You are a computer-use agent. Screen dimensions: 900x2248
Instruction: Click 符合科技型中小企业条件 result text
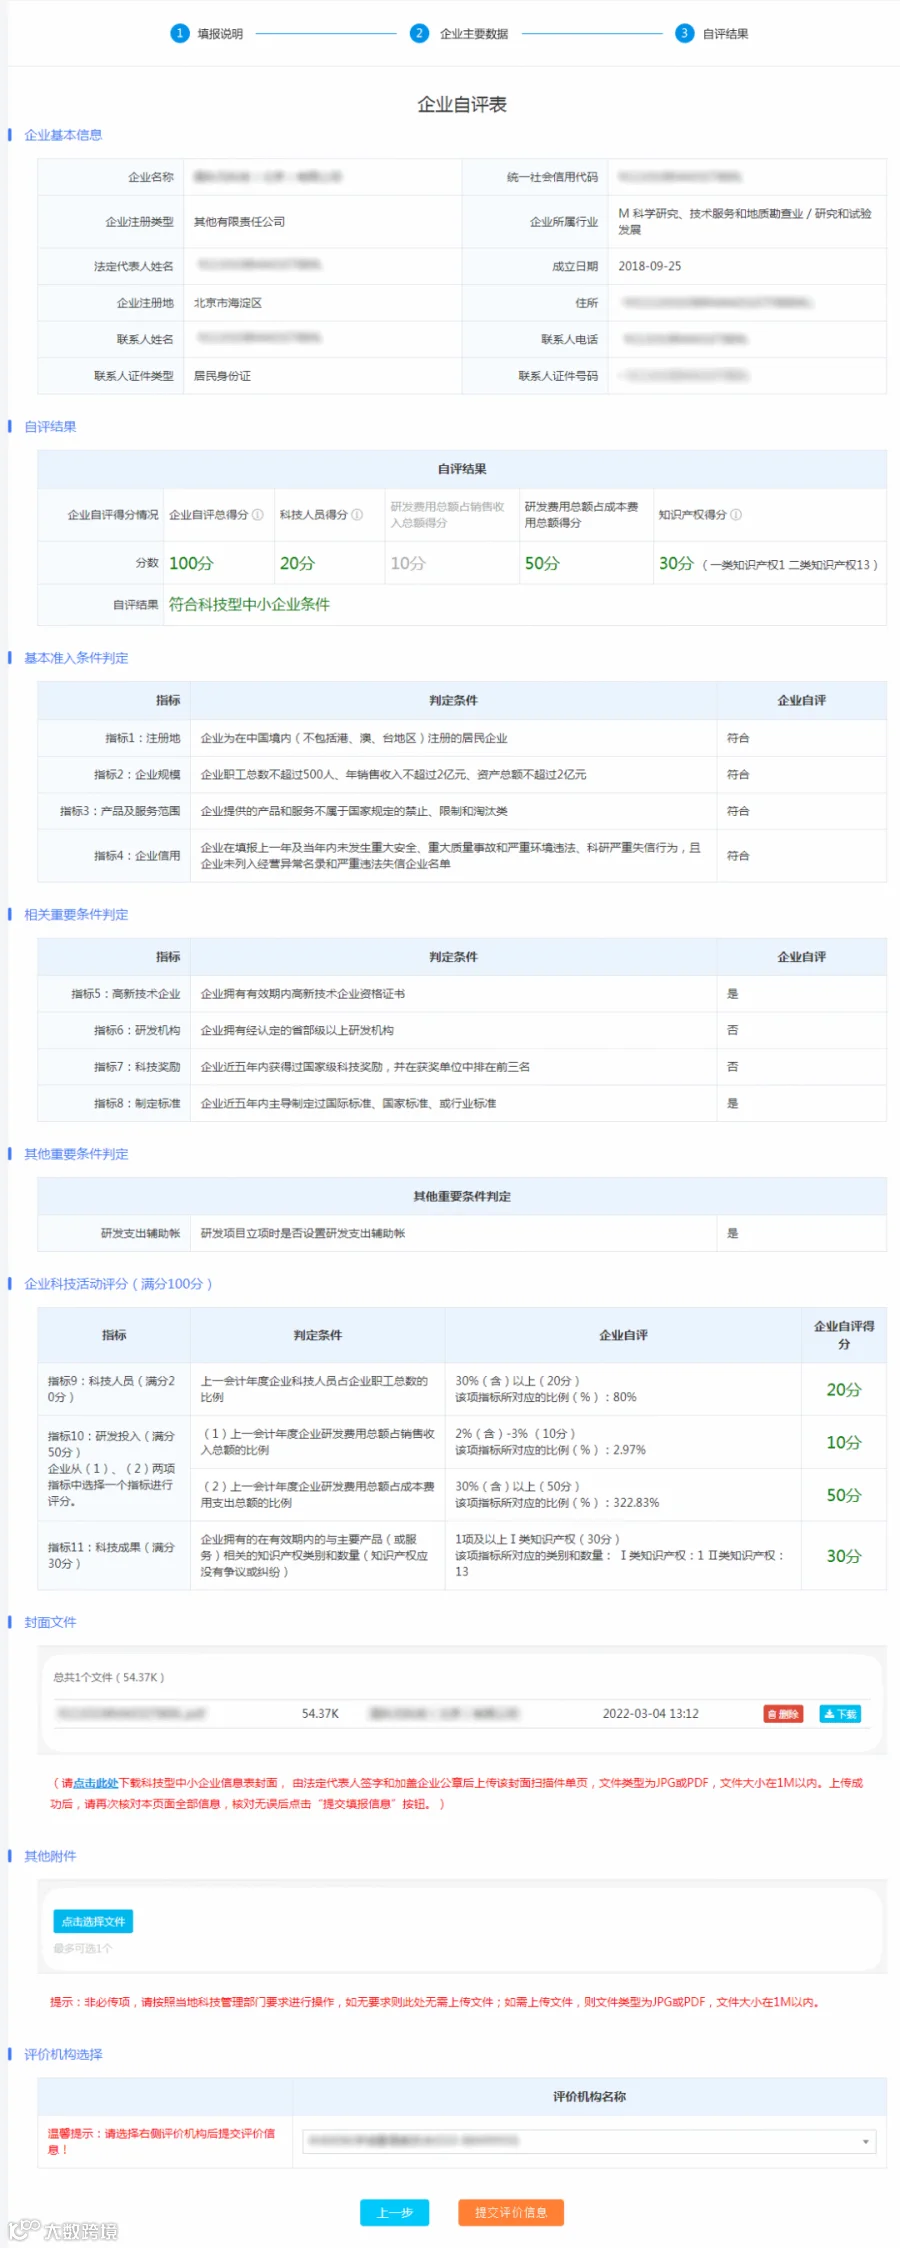pos(249,605)
